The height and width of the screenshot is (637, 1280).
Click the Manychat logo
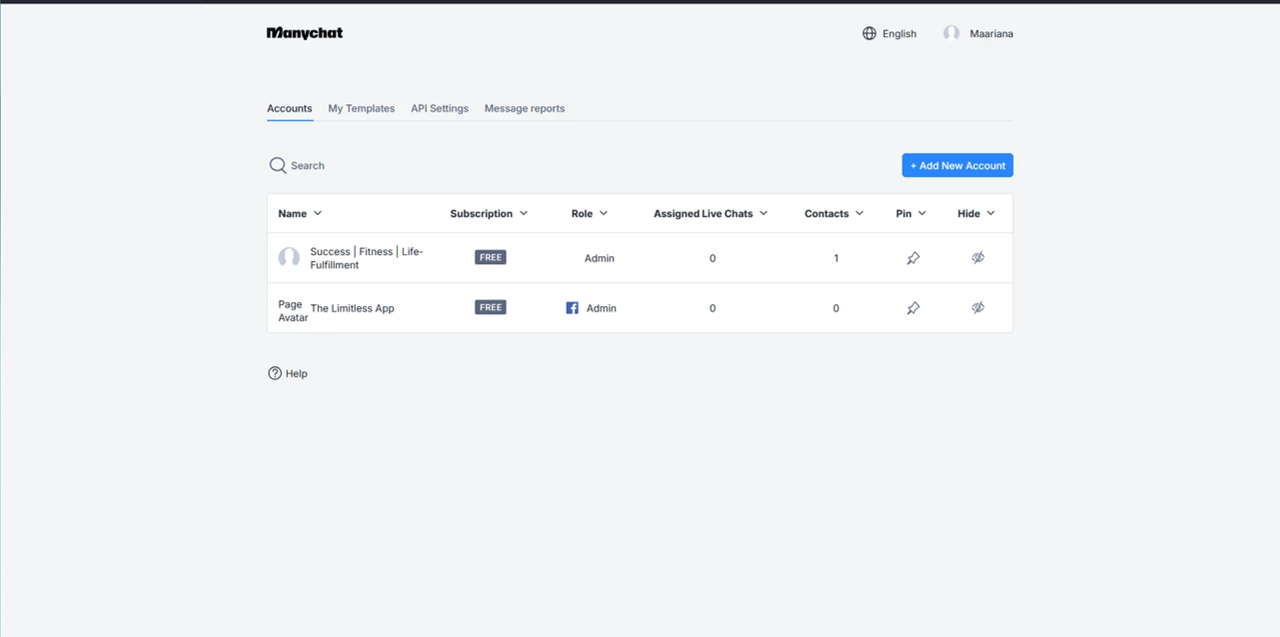click(305, 33)
